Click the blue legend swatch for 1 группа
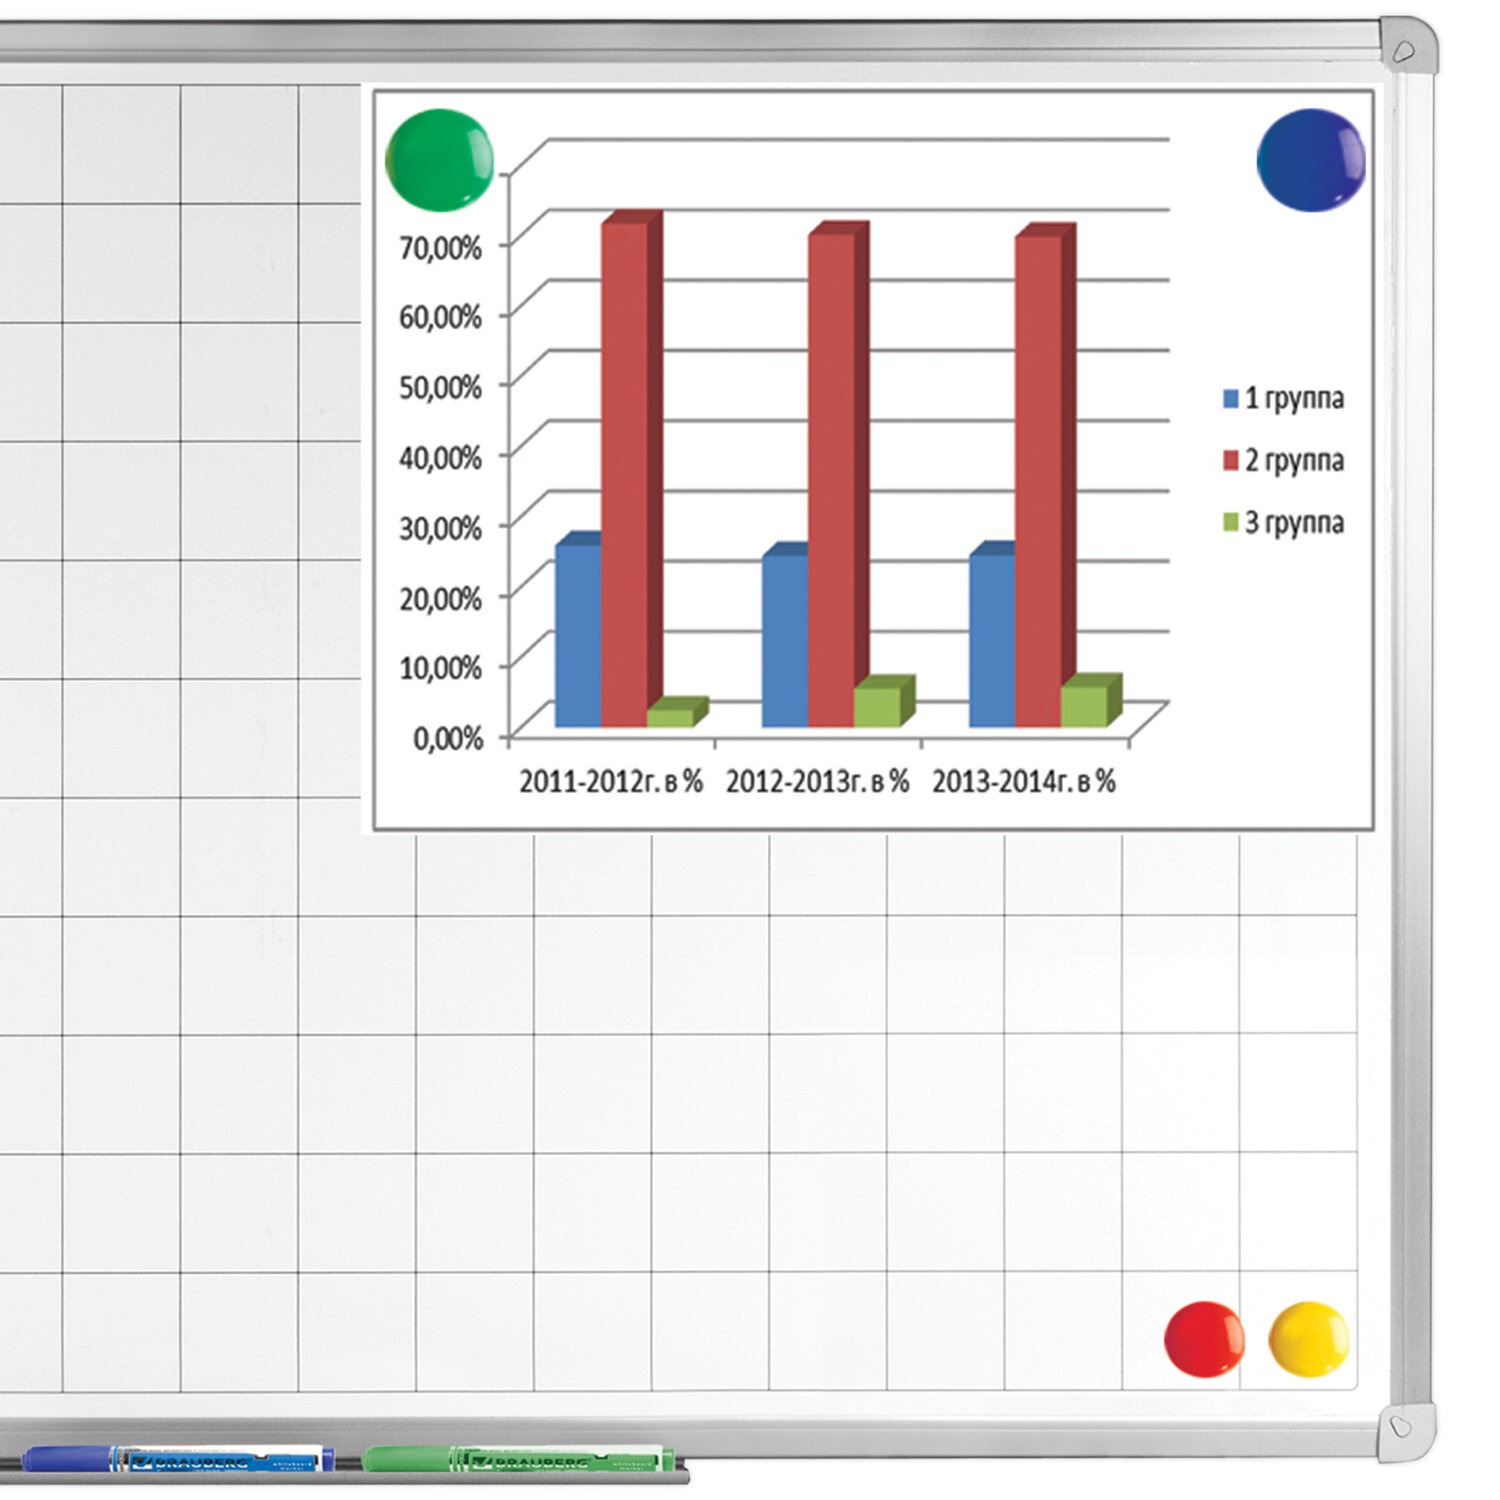 tap(1231, 399)
